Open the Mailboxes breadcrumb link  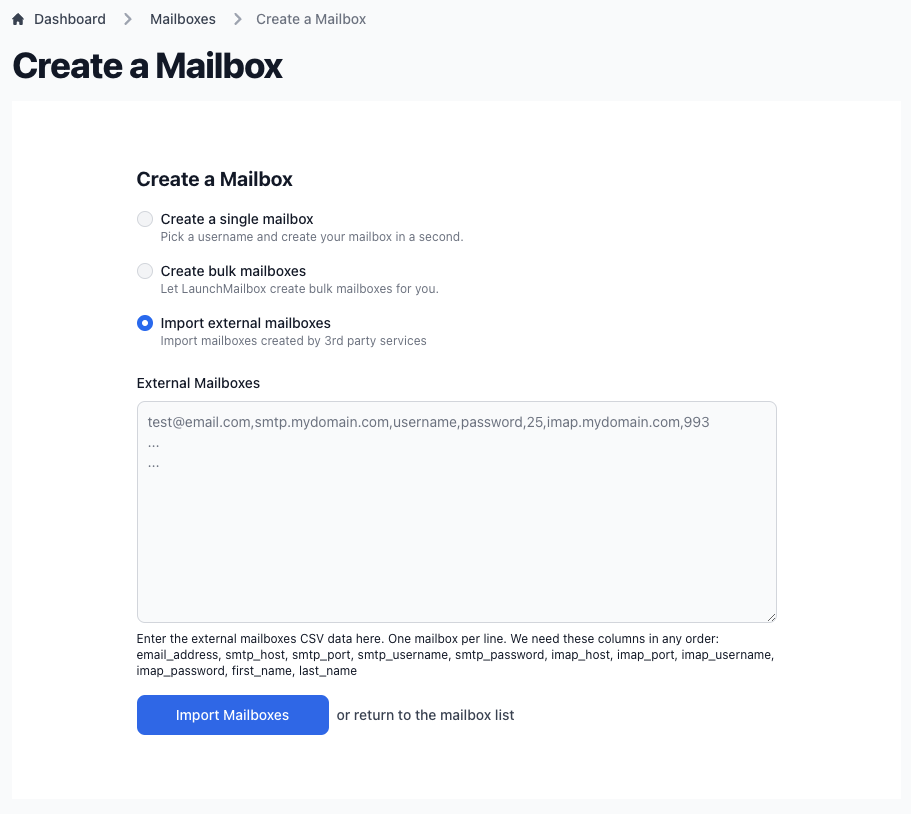[x=182, y=19]
